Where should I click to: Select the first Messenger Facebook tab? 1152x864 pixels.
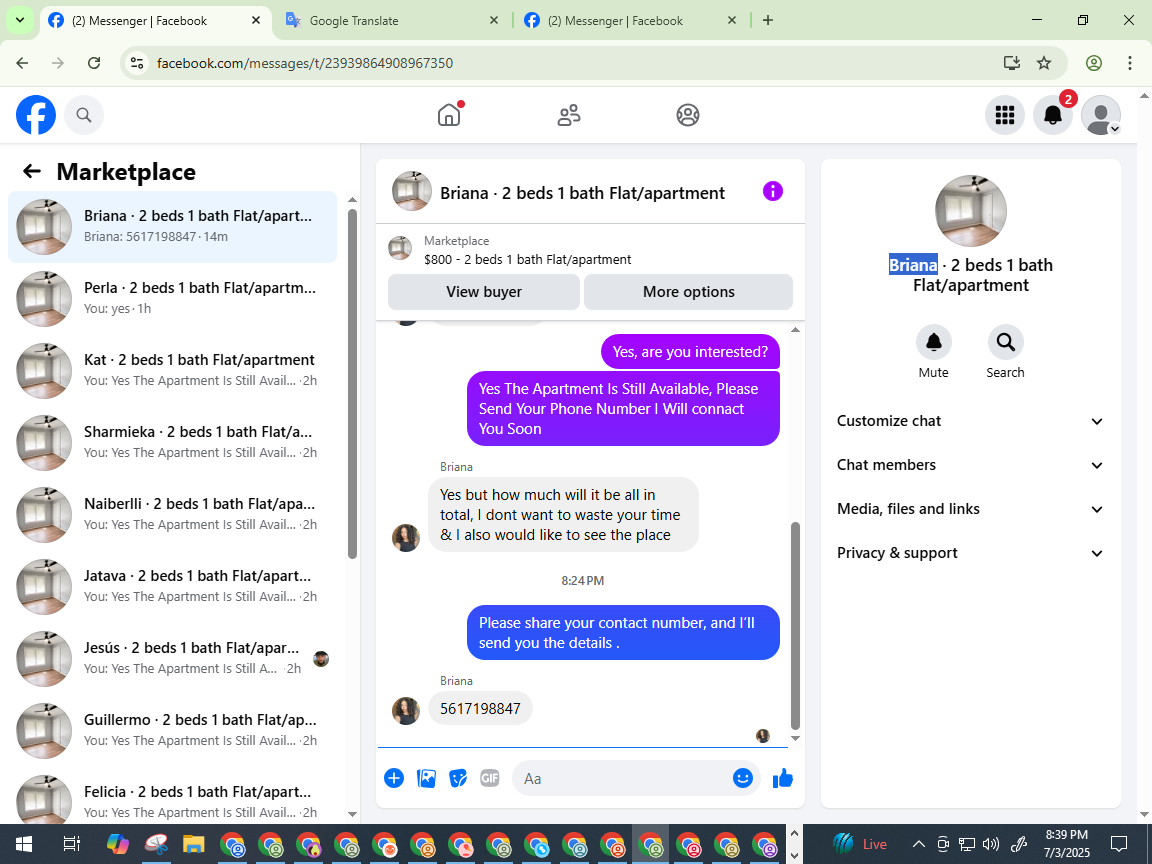(x=155, y=21)
